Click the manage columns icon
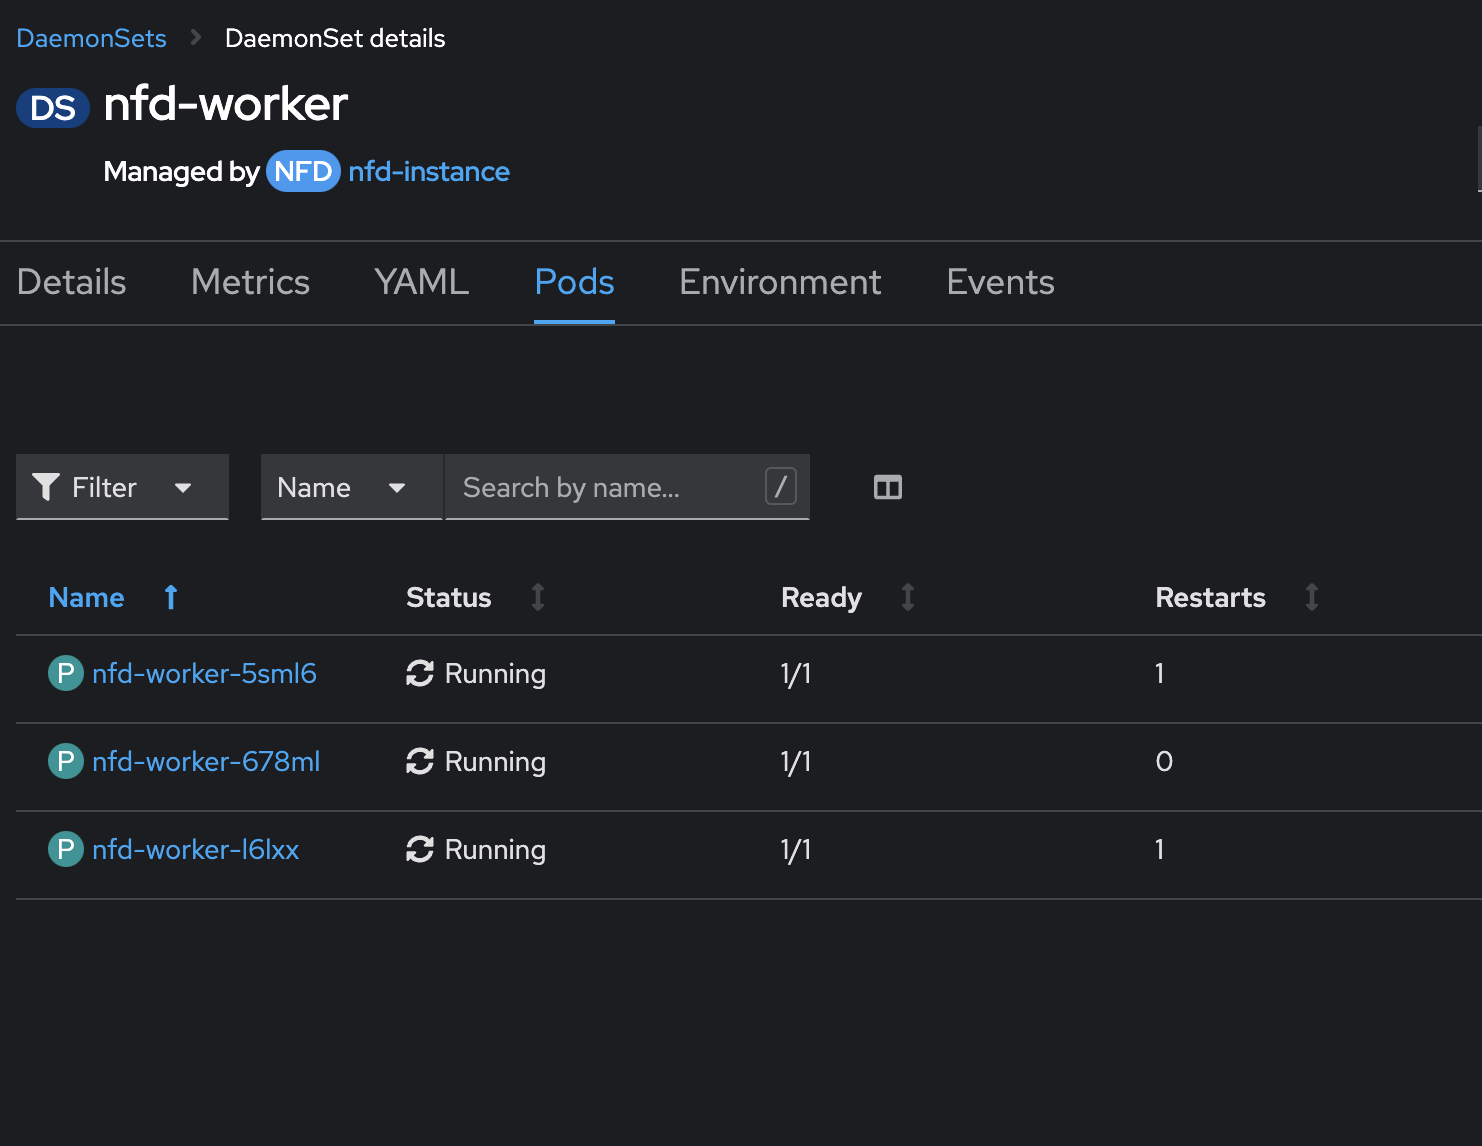The width and height of the screenshot is (1482, 1146). 887,487
